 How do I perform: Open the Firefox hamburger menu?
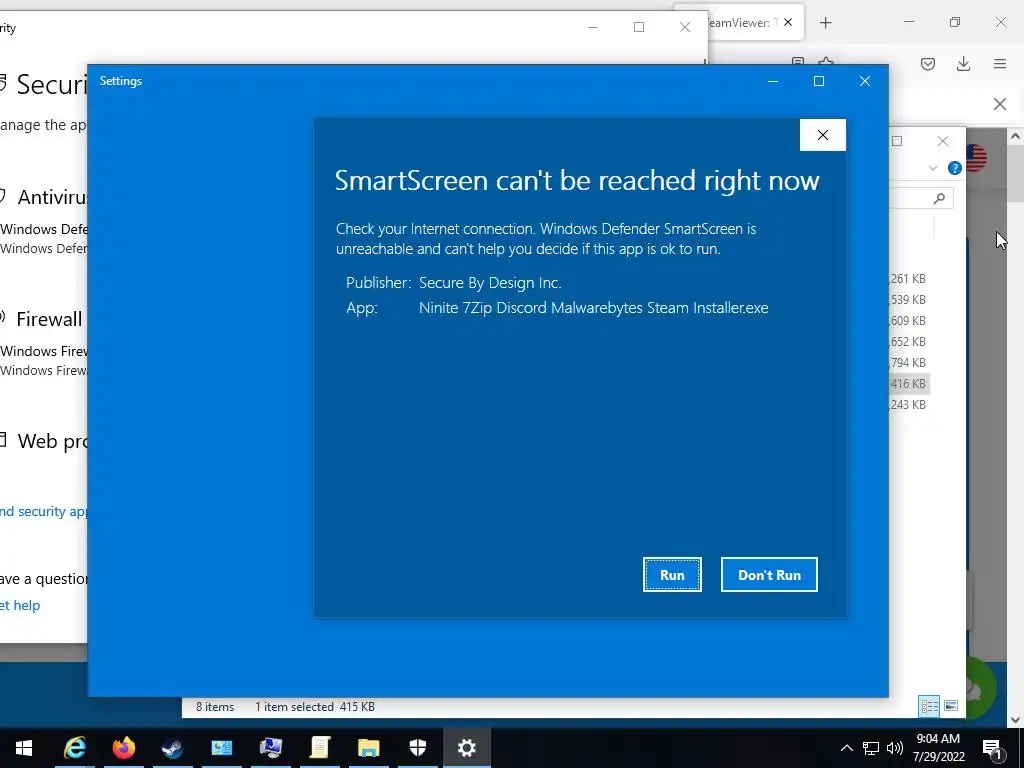(1000, 64)
